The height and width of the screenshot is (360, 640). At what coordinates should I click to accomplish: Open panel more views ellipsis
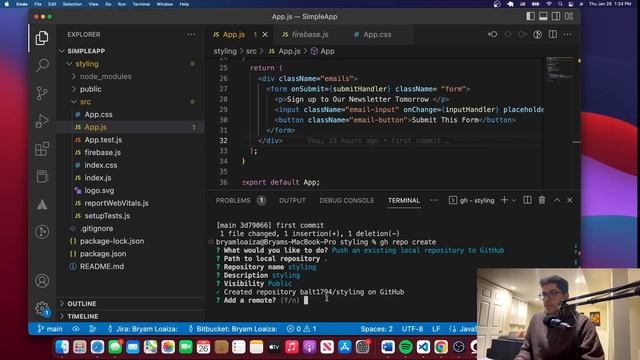pos(434,200)
